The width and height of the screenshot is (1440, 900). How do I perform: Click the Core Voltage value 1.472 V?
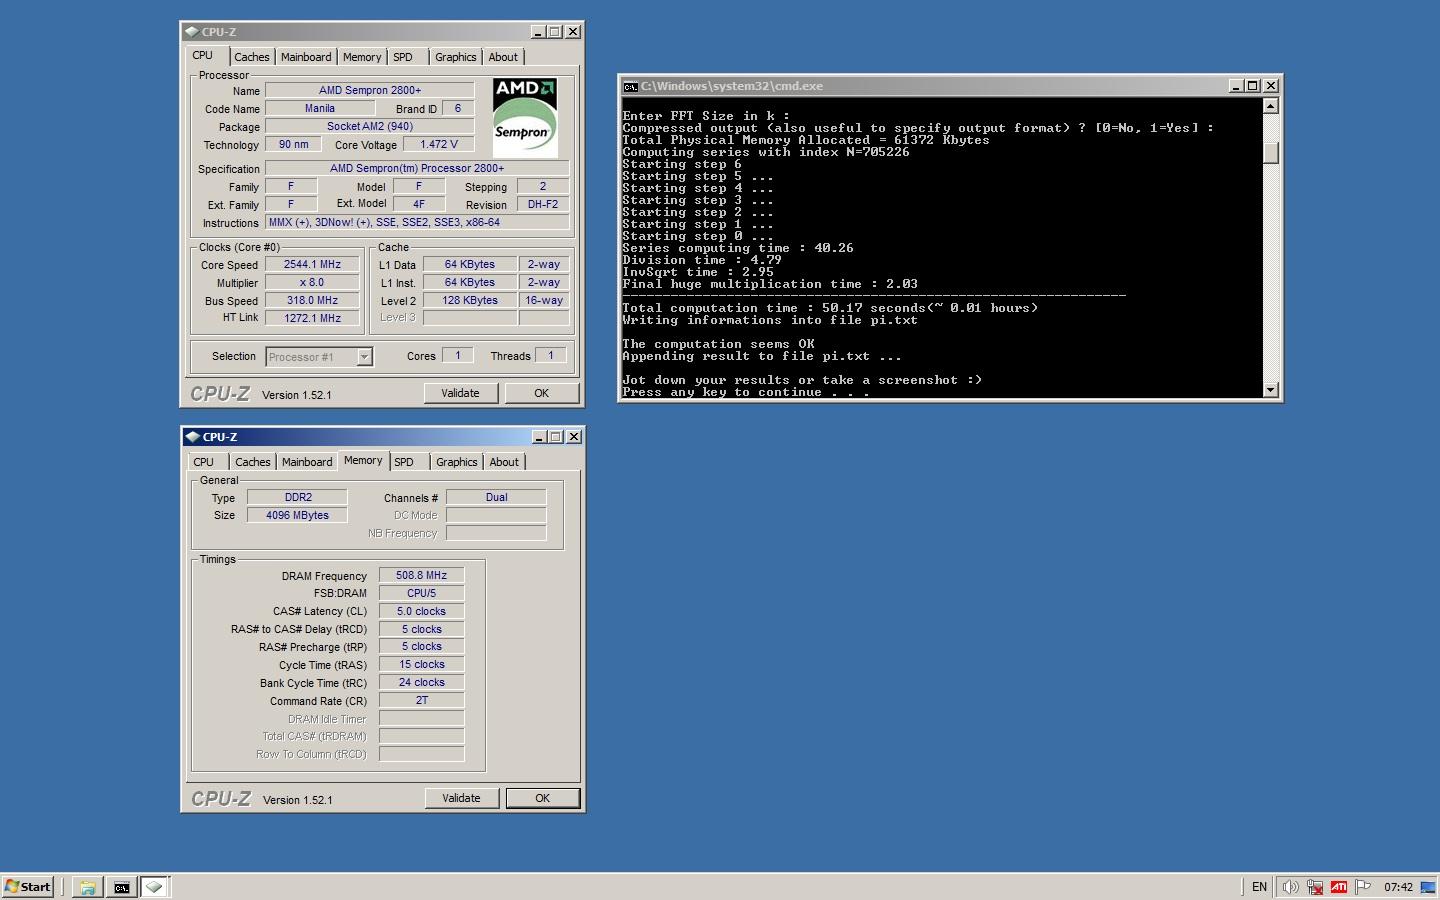[439, 144]
